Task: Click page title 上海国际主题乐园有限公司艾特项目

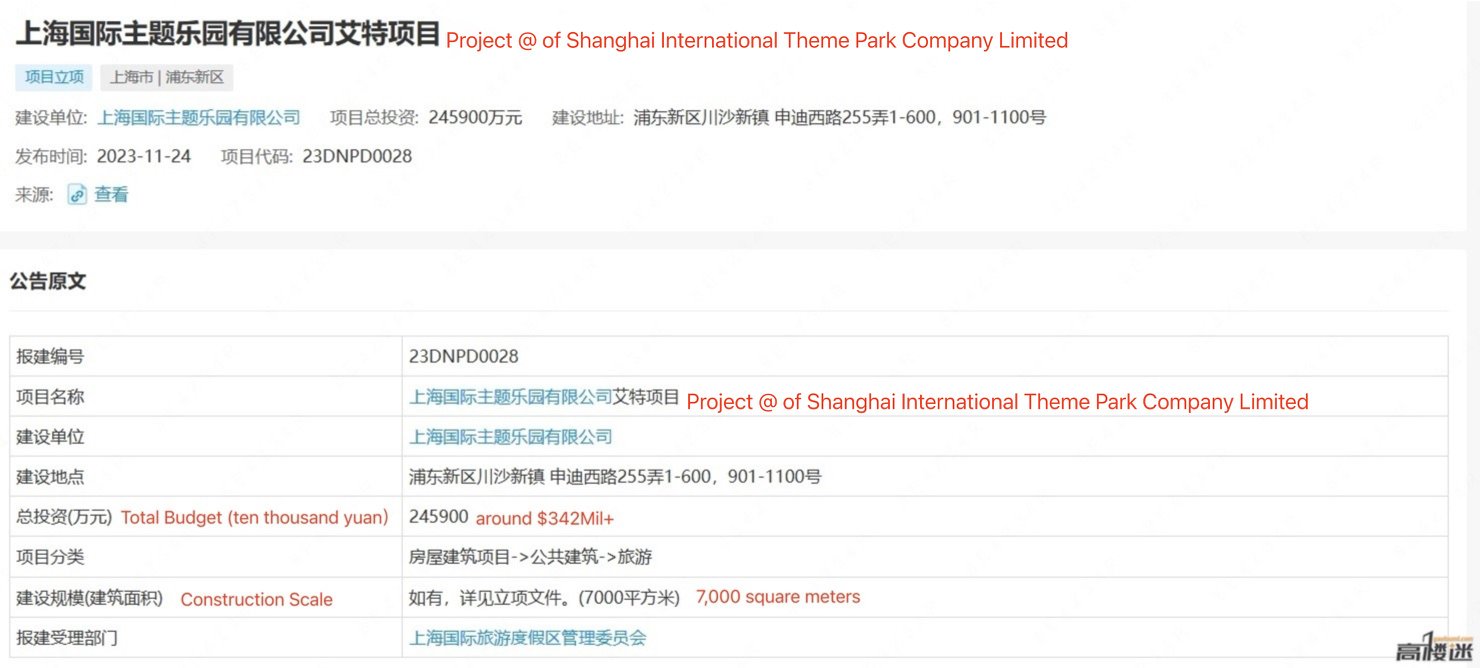Action: click(227, 34)
